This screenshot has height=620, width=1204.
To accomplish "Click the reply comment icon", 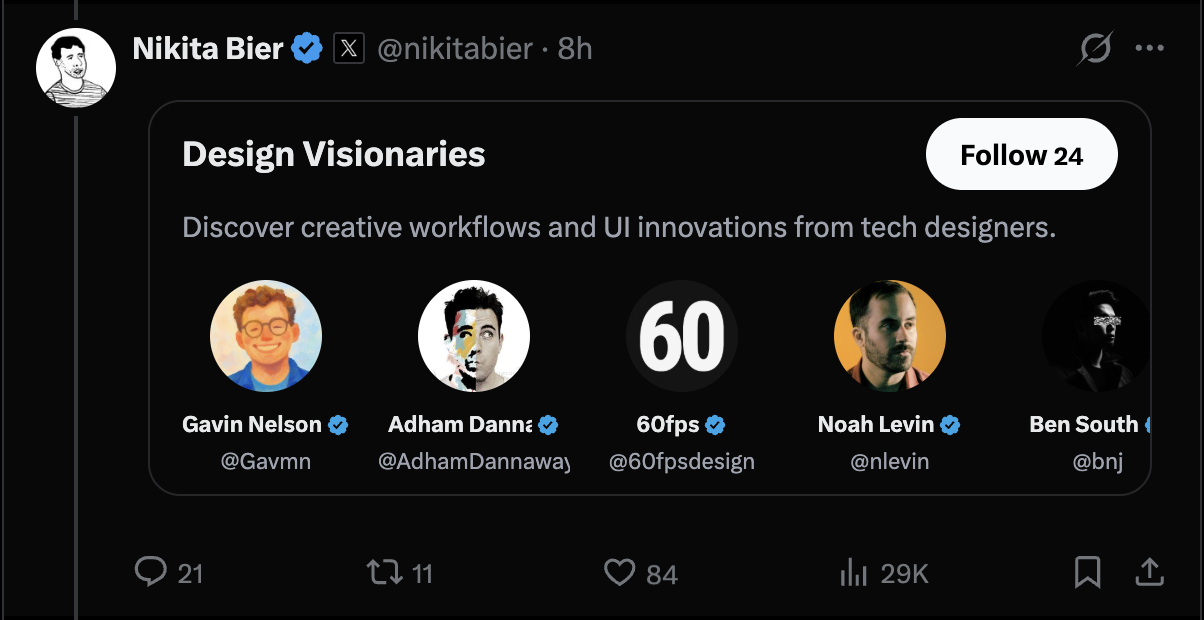I will click(x=150, y=572).
